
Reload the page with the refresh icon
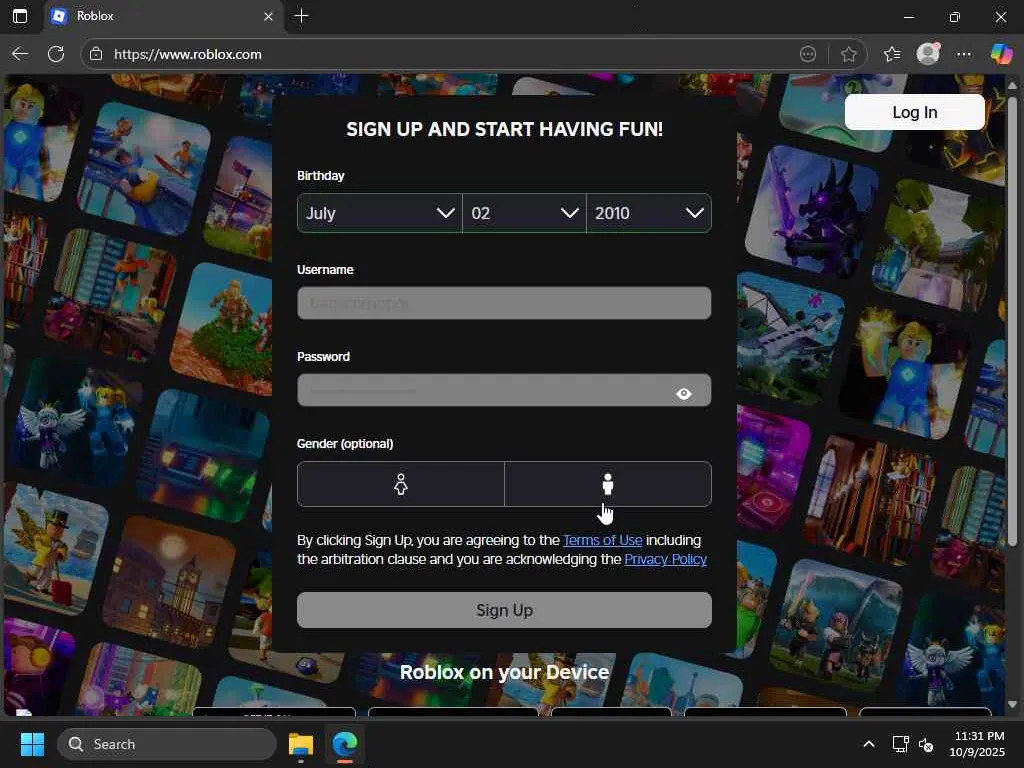56,54
